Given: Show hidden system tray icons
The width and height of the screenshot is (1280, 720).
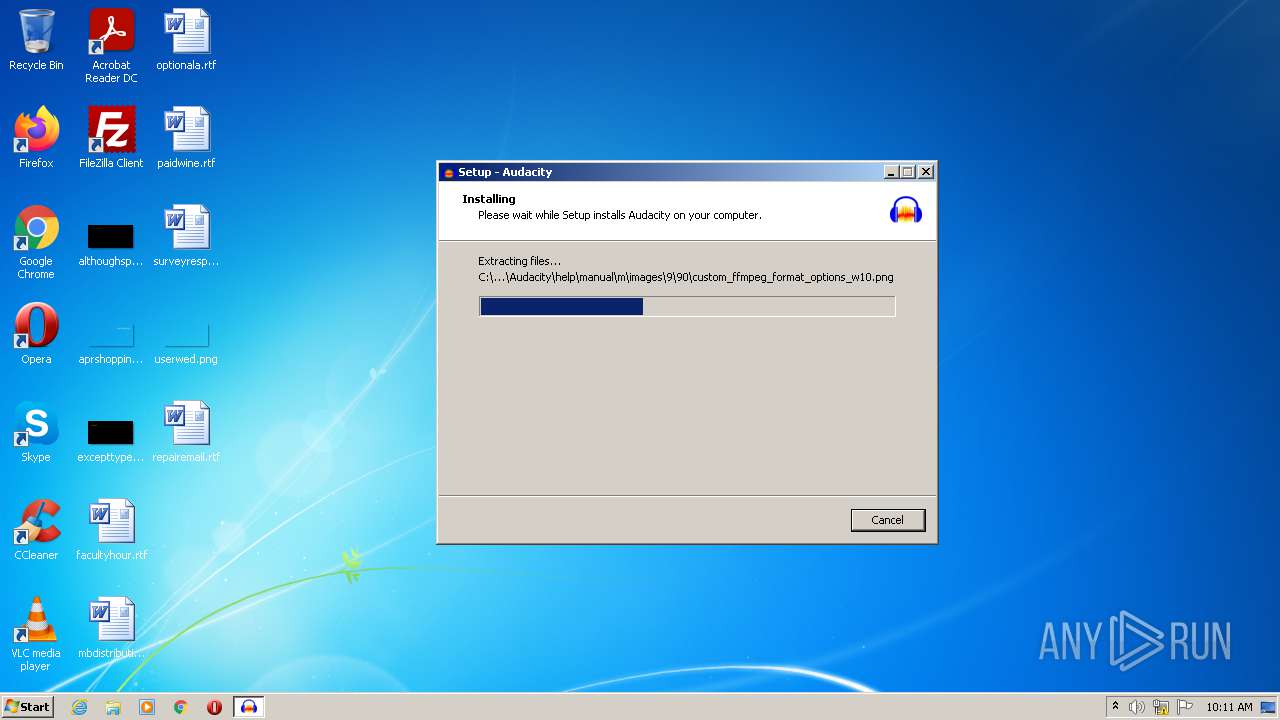Looking at the screenshot, I should point(1115,707).
